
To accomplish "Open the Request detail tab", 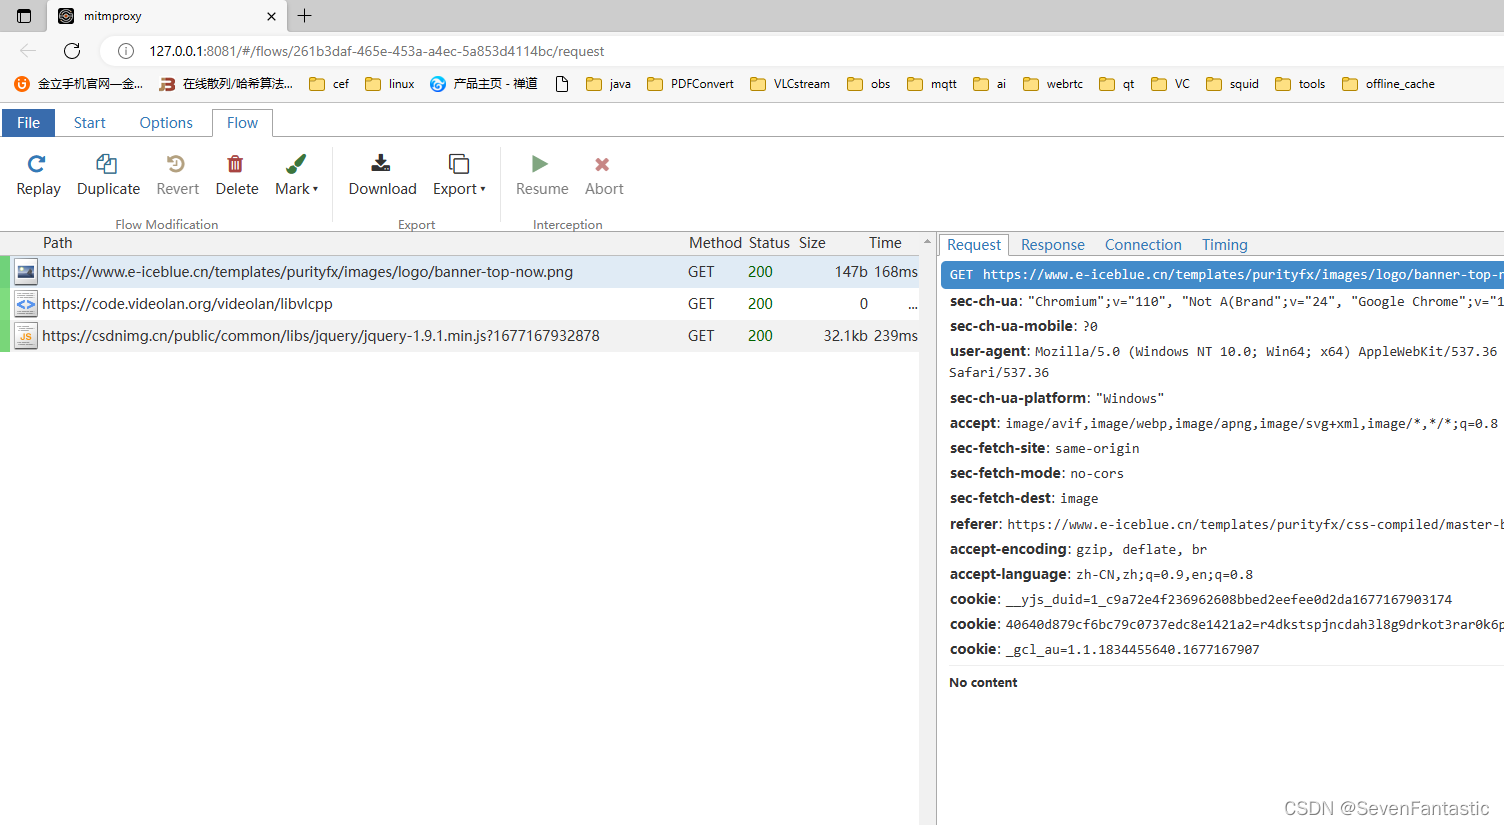I will (974, 245).
